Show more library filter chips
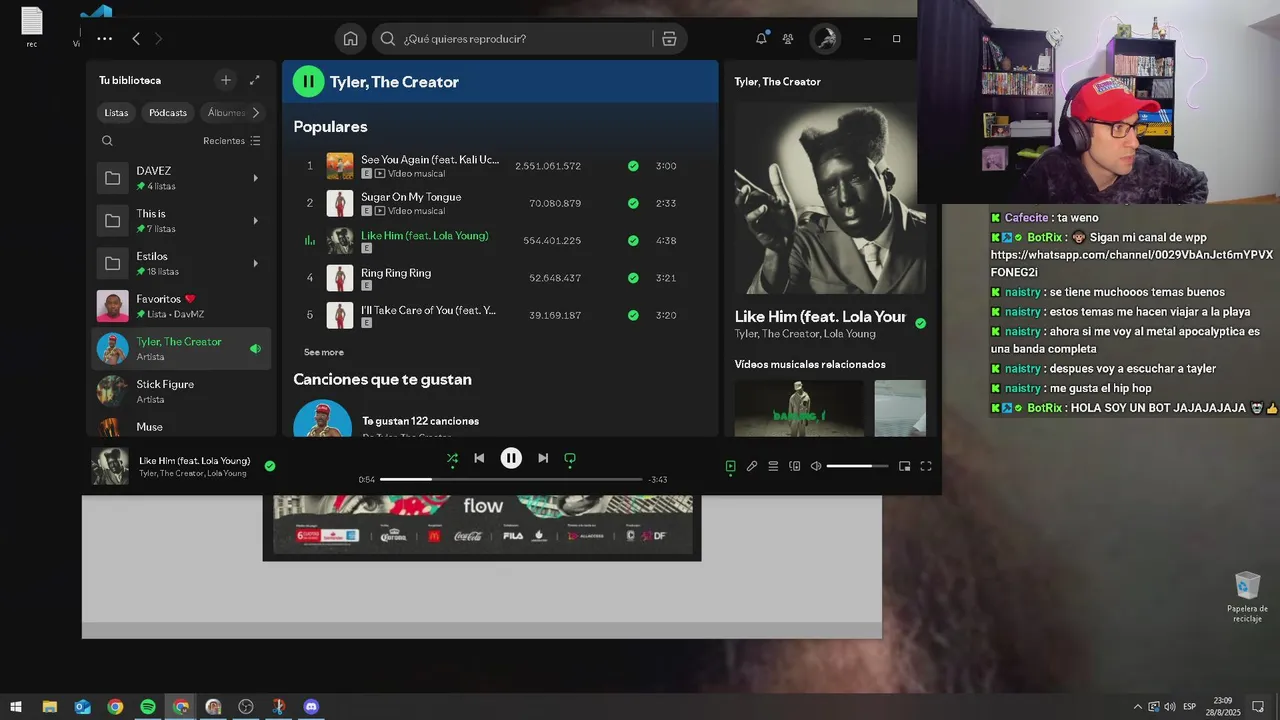The width and height of the screenshot is (1280, 720). coord(256,113)
